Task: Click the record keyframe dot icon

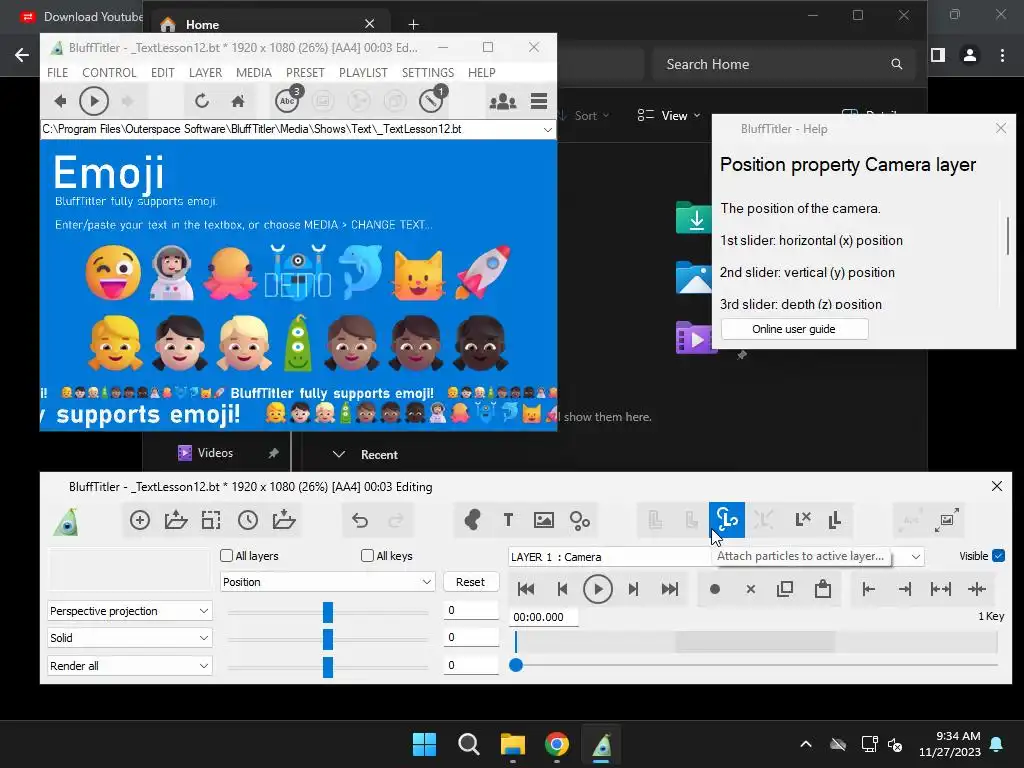Action: click(x=714, y=589)
